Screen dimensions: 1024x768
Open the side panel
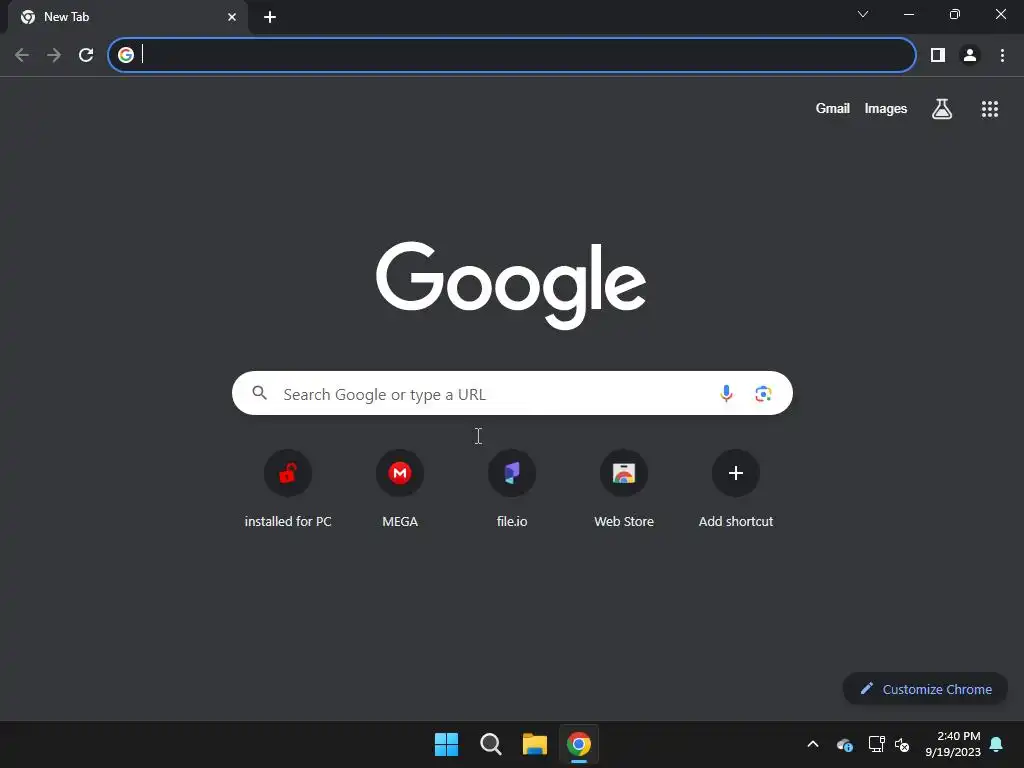938,55
